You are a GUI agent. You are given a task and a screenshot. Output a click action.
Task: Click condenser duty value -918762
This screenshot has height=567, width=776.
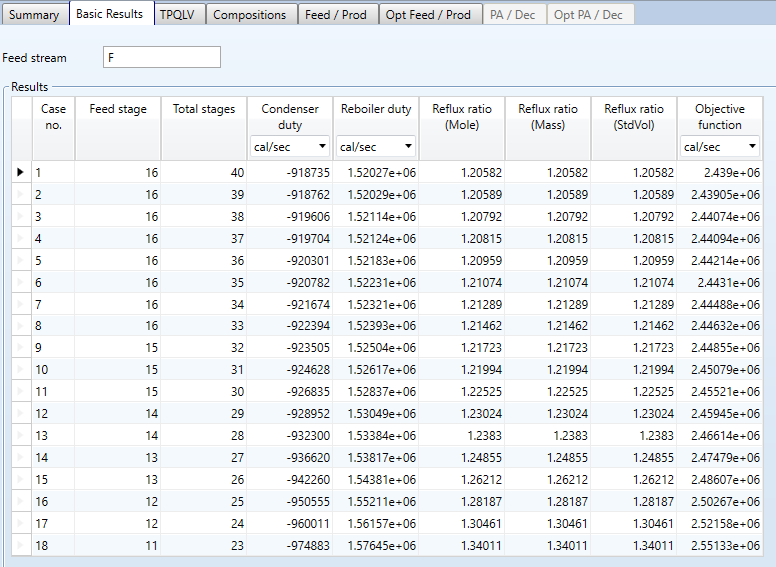[x=290, y=194]
